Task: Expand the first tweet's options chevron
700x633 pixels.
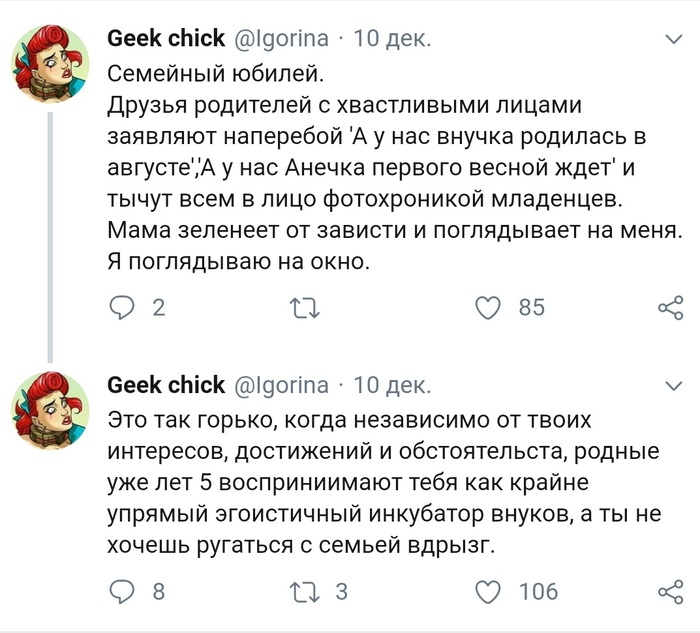Action: pyautogui.click(x=674, y=41)
